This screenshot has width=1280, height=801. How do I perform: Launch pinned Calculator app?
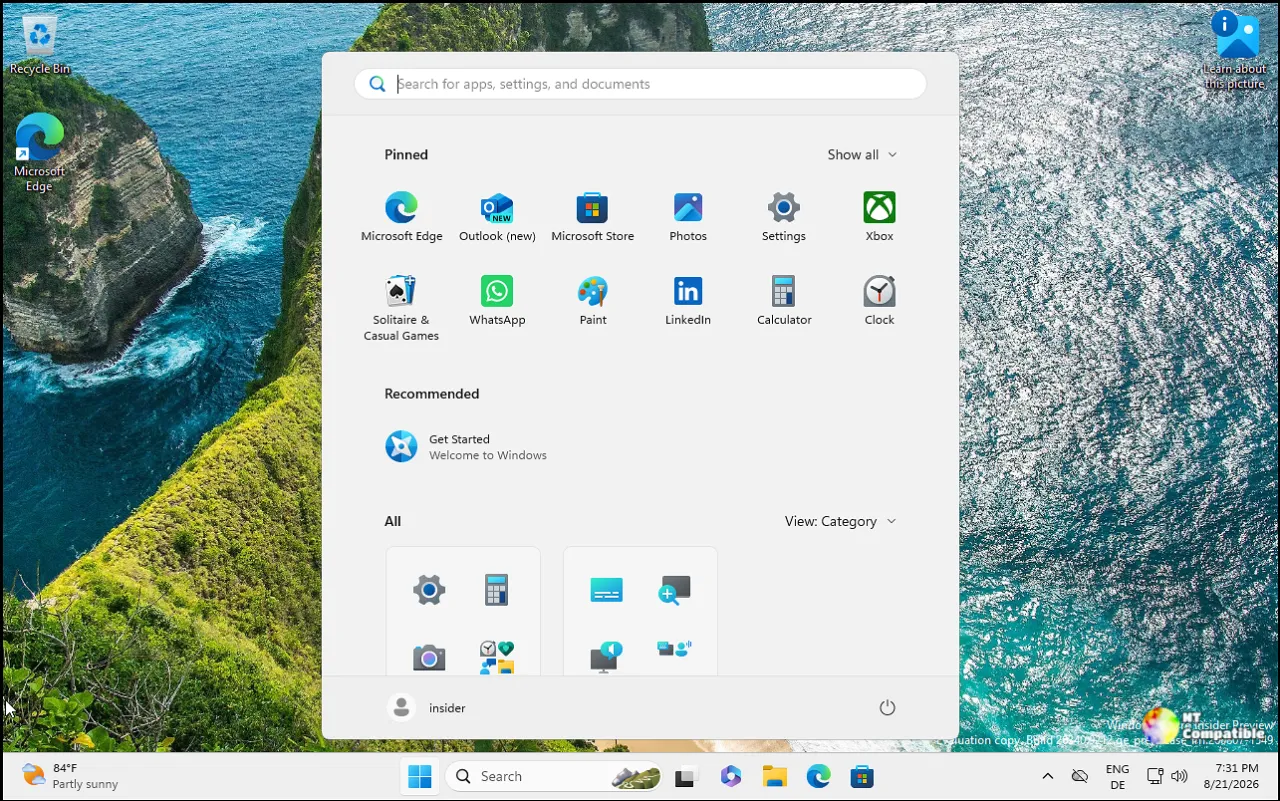tap(784, 301)
